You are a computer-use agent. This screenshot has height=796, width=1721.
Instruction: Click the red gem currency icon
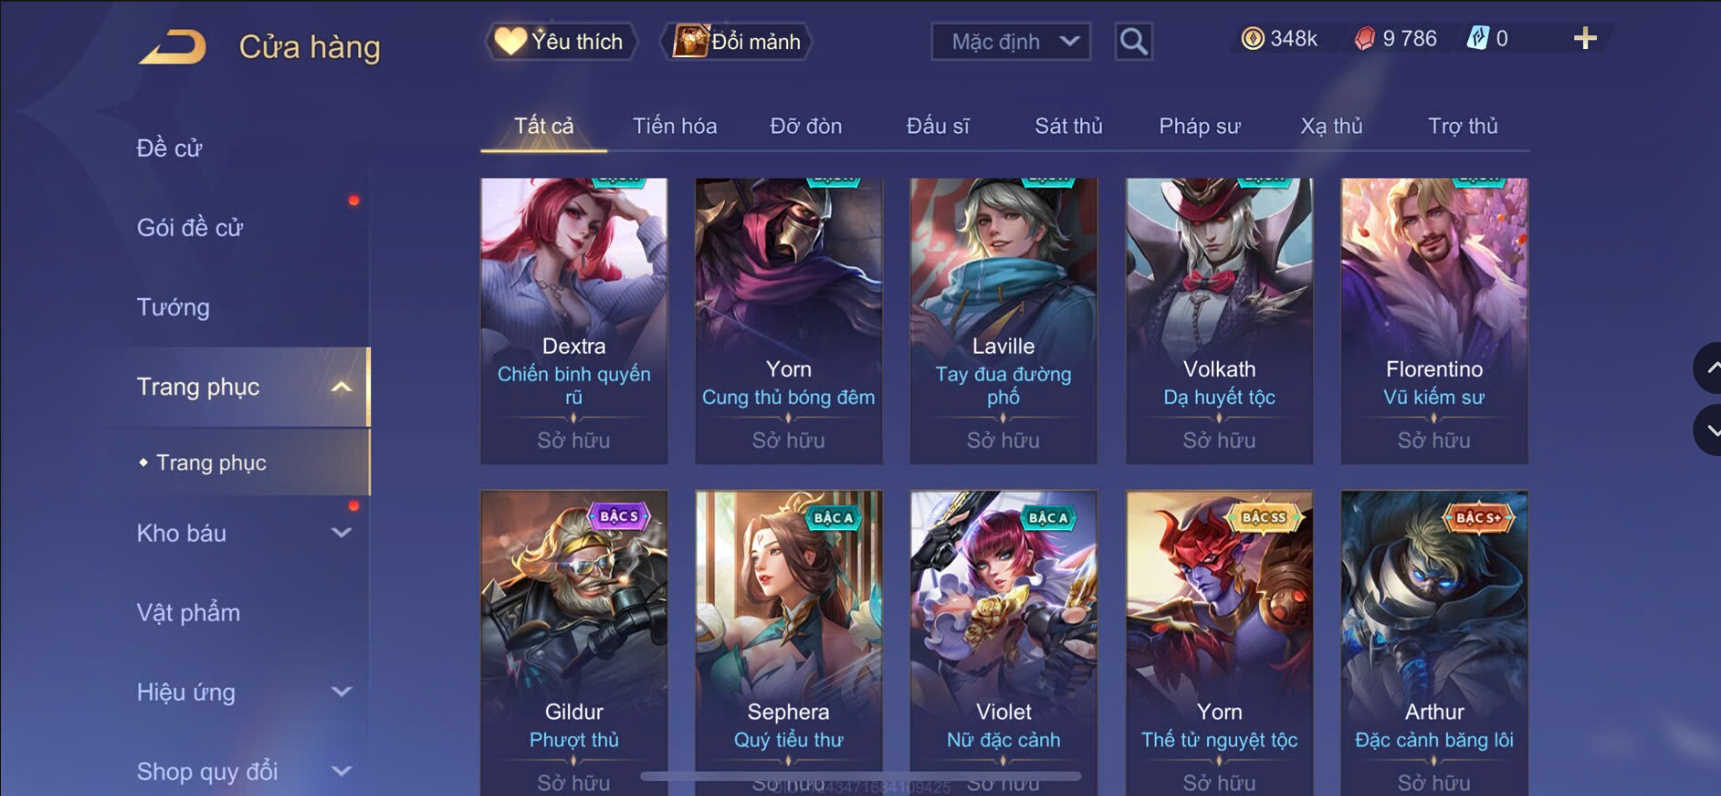(1364, 38)
